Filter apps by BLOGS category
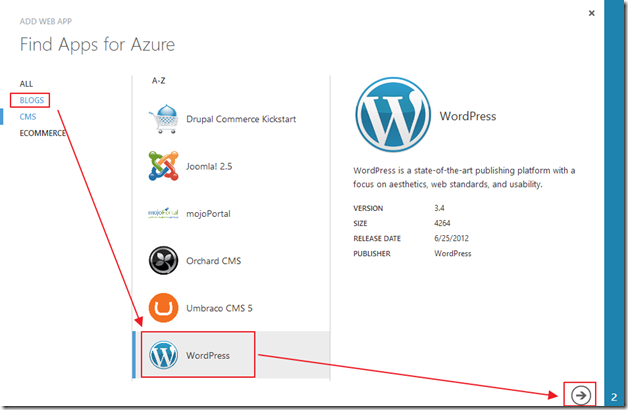 (32, 100)
